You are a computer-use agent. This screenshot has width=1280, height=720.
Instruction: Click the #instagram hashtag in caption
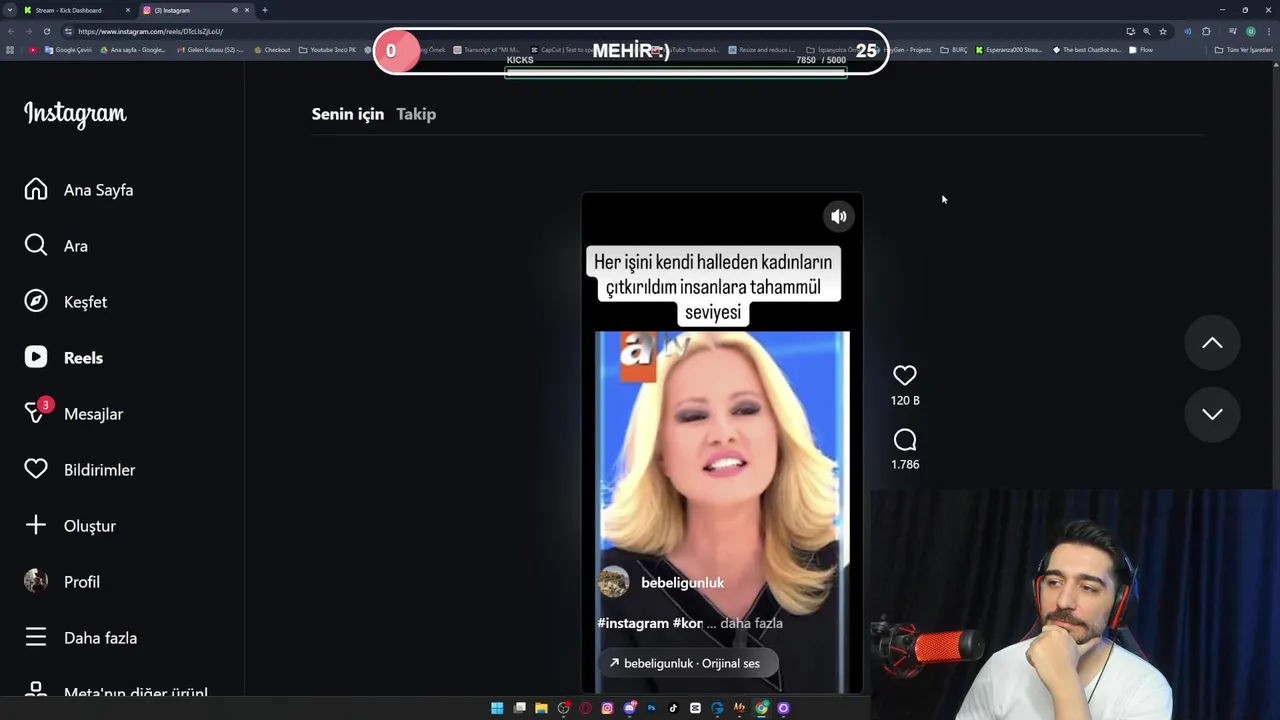(x=633, y=623)
